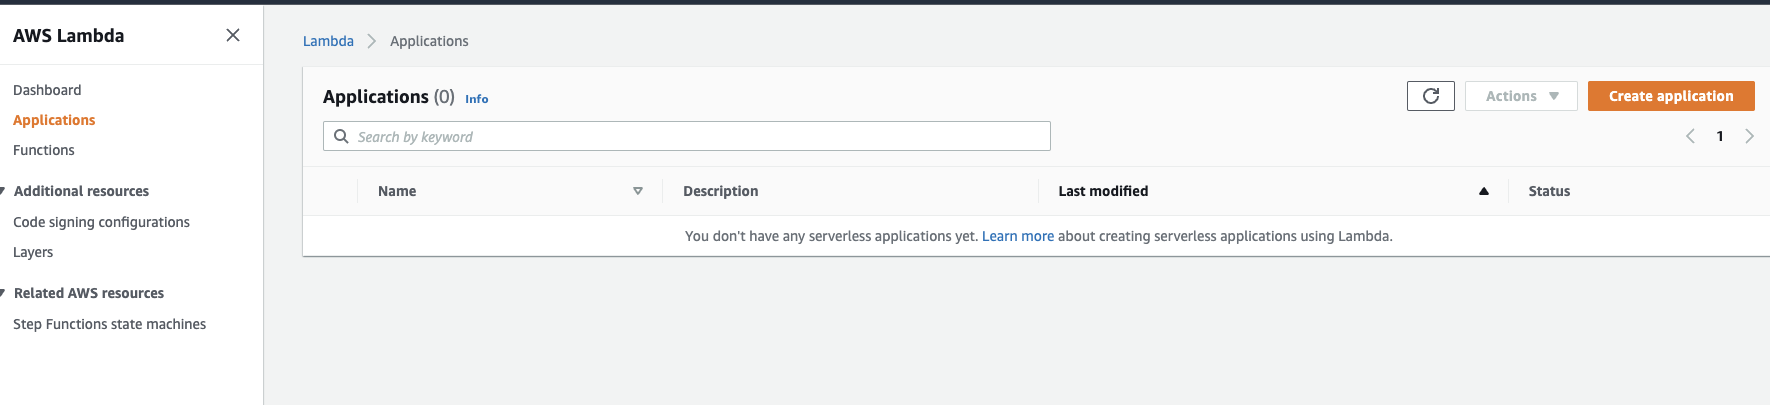Open Step Functions state machines
The height and width of the screenshot is (405, 1770).
click(109, 324)
